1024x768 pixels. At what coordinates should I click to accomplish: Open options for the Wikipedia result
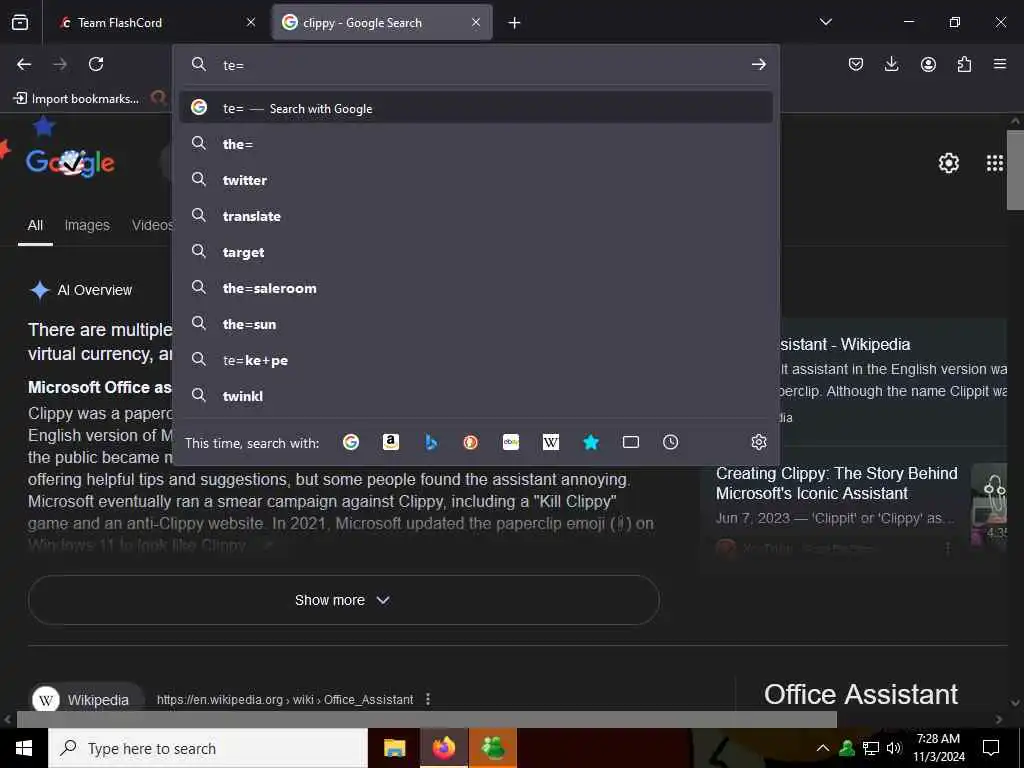click(x=428, y=699)
